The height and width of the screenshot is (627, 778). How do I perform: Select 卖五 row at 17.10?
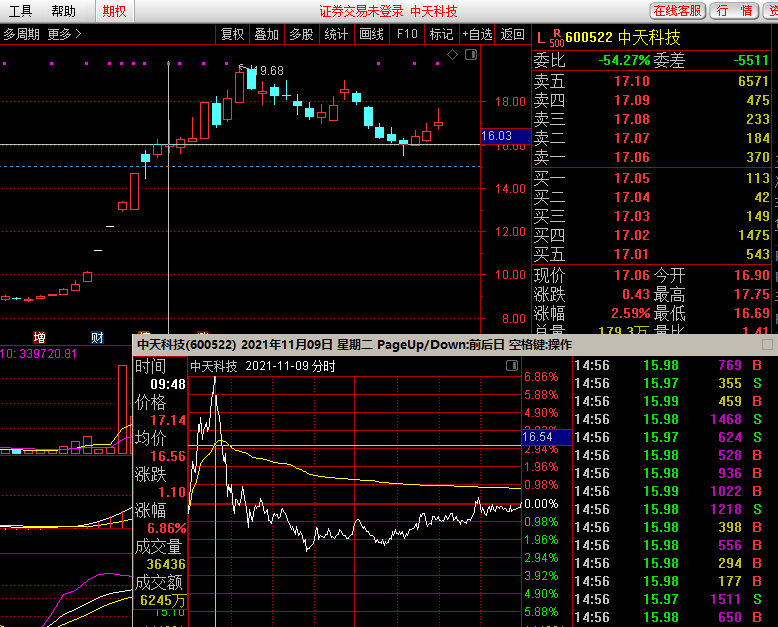pos(651,81)
